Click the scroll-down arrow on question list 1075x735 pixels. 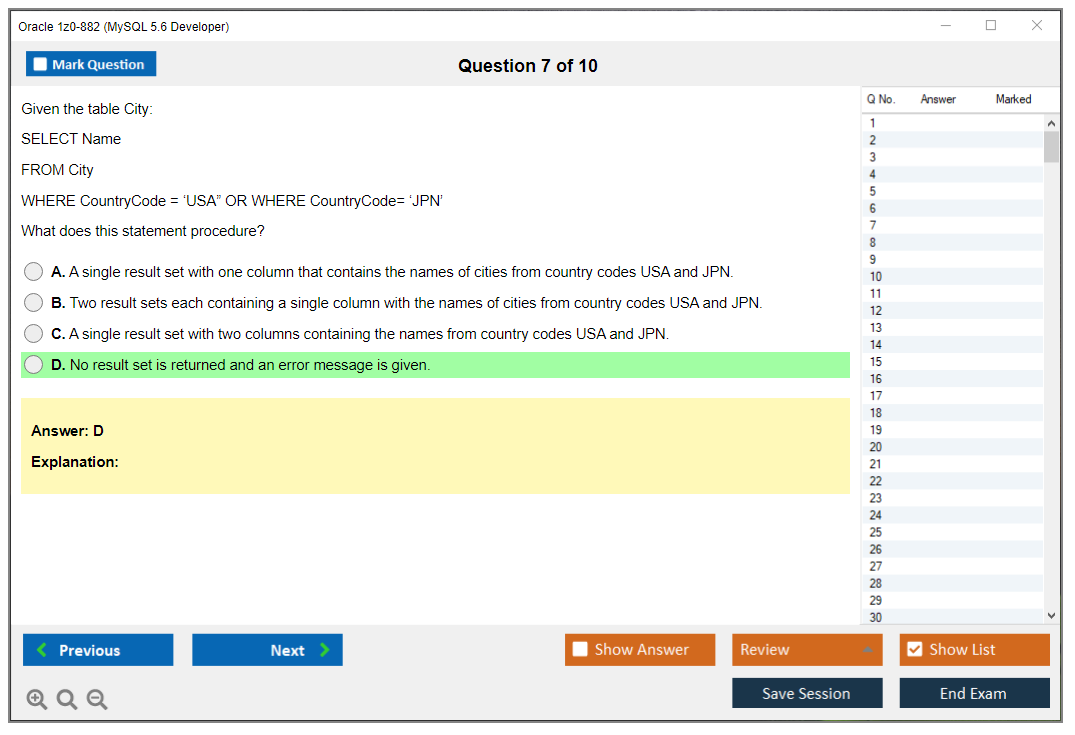1051,615
